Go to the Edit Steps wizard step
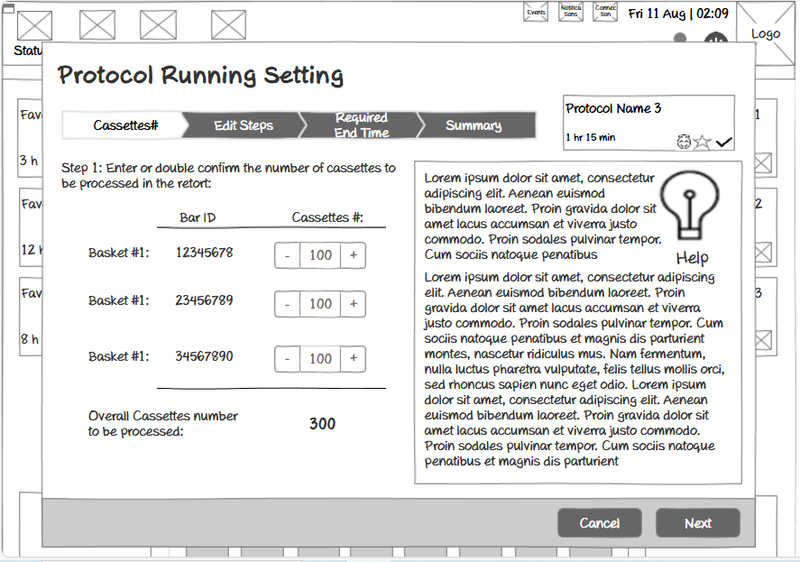This screenshot has height=562, width=800. [243, 125]
